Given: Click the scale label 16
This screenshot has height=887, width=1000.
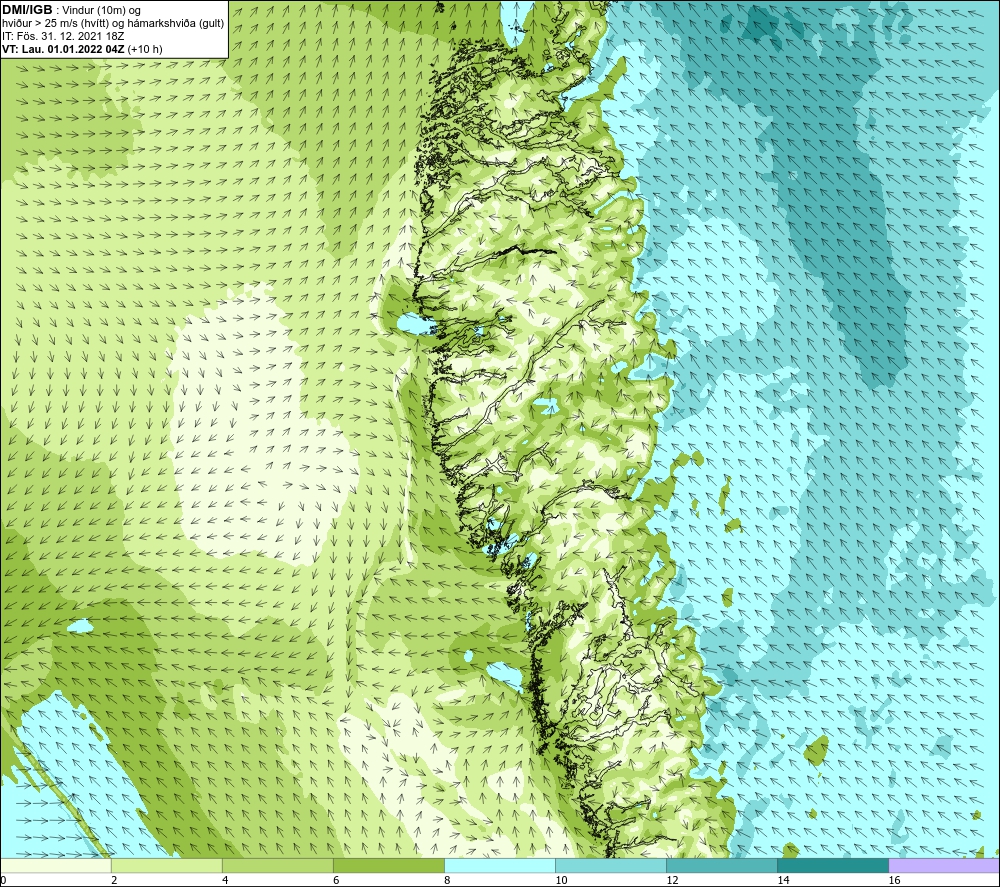Looking at the screenshot, I should 894,881.
